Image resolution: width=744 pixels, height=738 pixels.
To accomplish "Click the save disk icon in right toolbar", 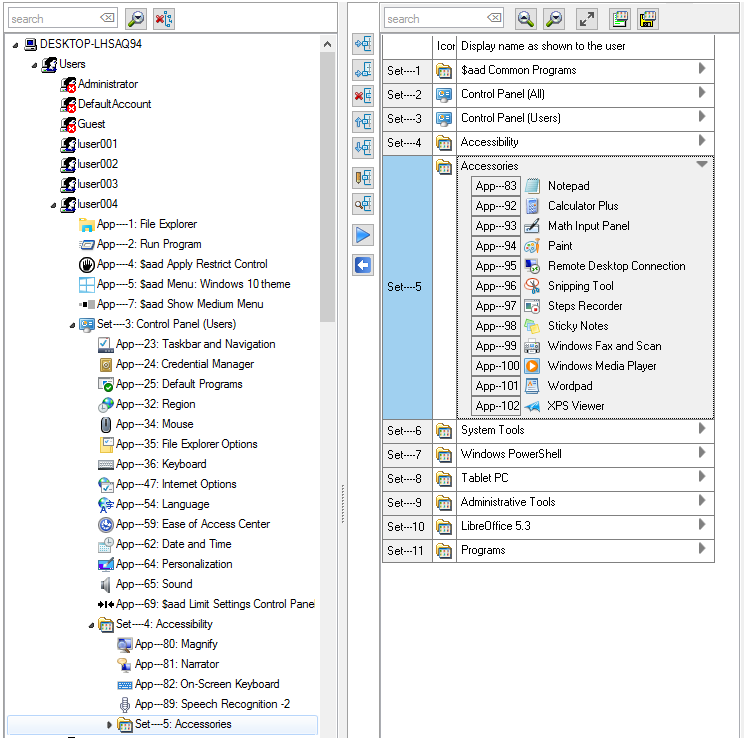I will [647, 19].
